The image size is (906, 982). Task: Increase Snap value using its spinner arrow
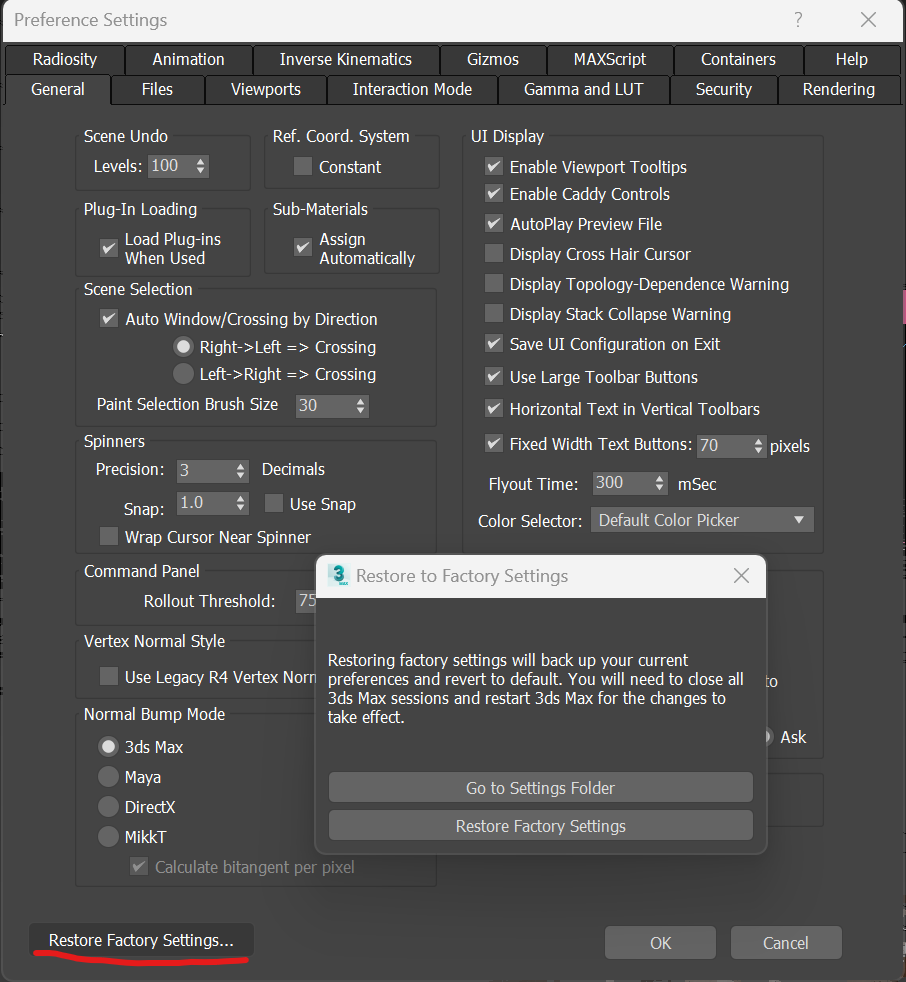click(x=239, y=499)
